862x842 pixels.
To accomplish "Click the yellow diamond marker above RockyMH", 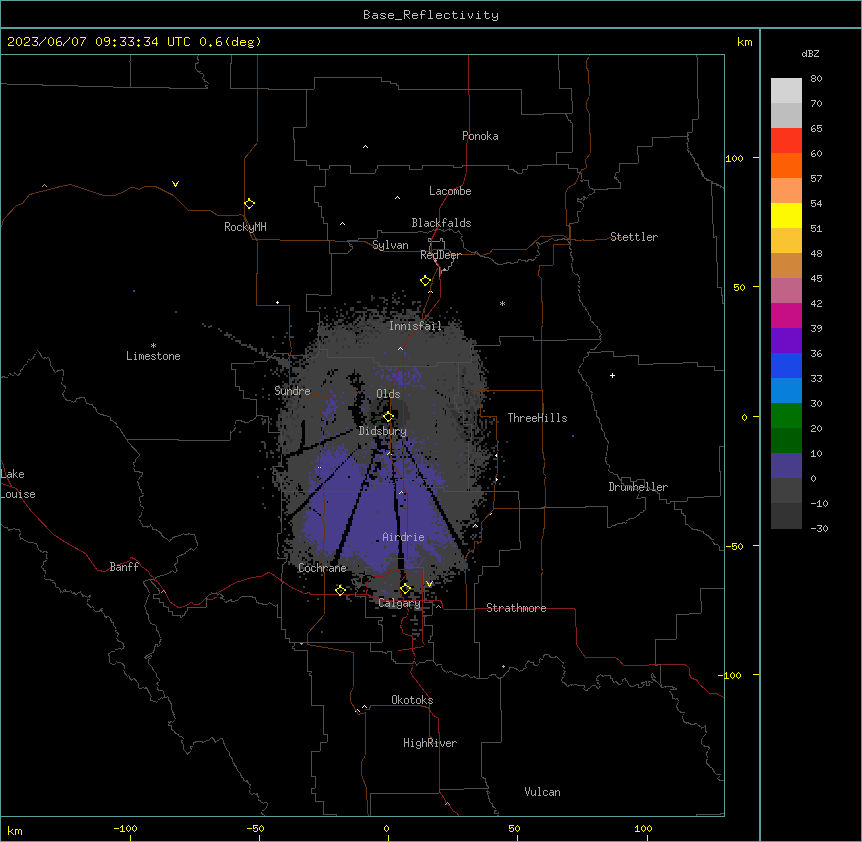I will [x=250, y=203].
